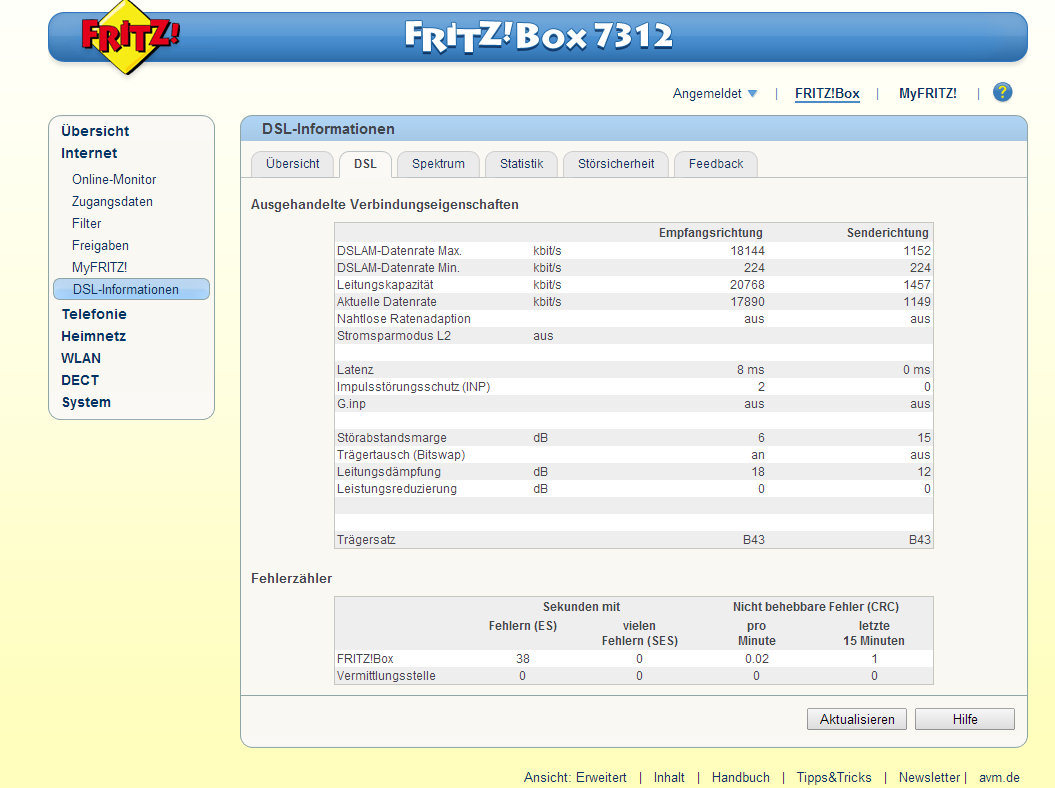Click the Aktuelle Datenrate row label
The image size is (1055, 788).
(386, 302)
